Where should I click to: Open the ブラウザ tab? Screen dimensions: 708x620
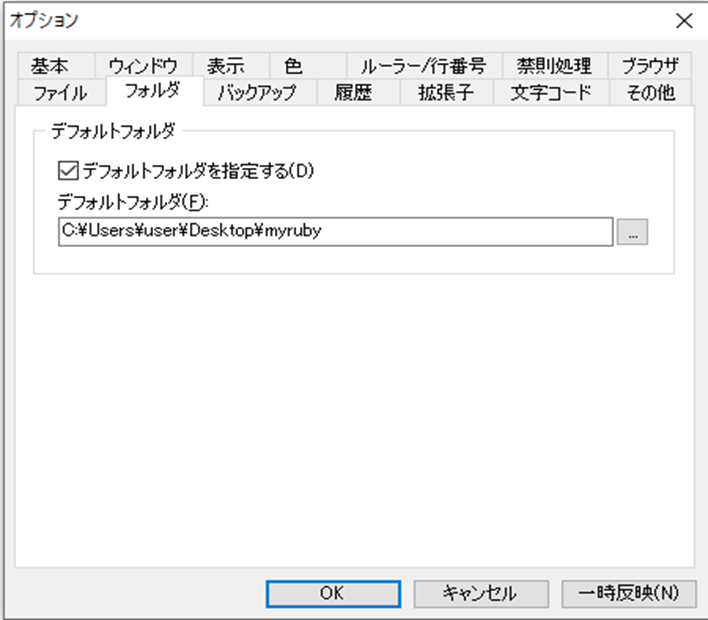[x=649, y=67]
